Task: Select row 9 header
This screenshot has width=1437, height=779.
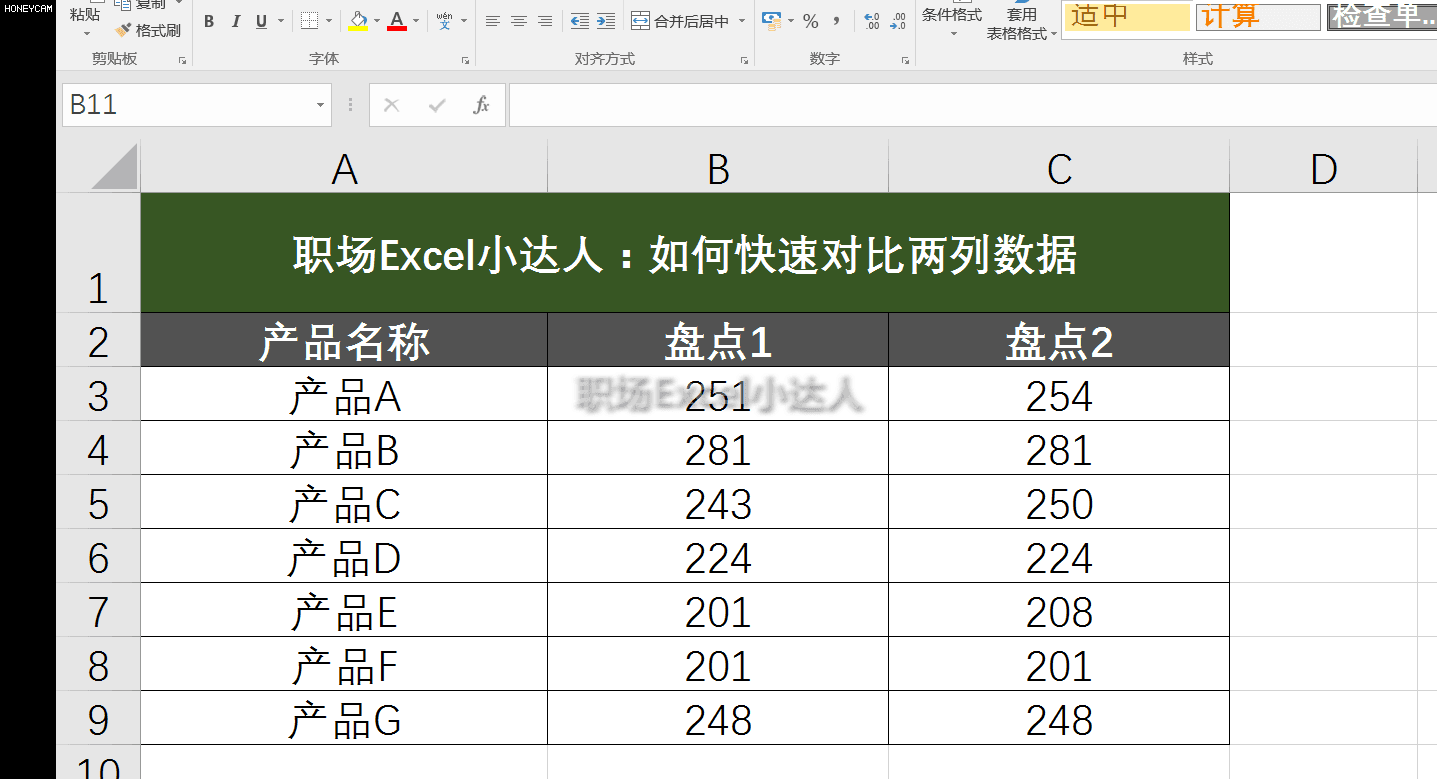Action: 98,719
